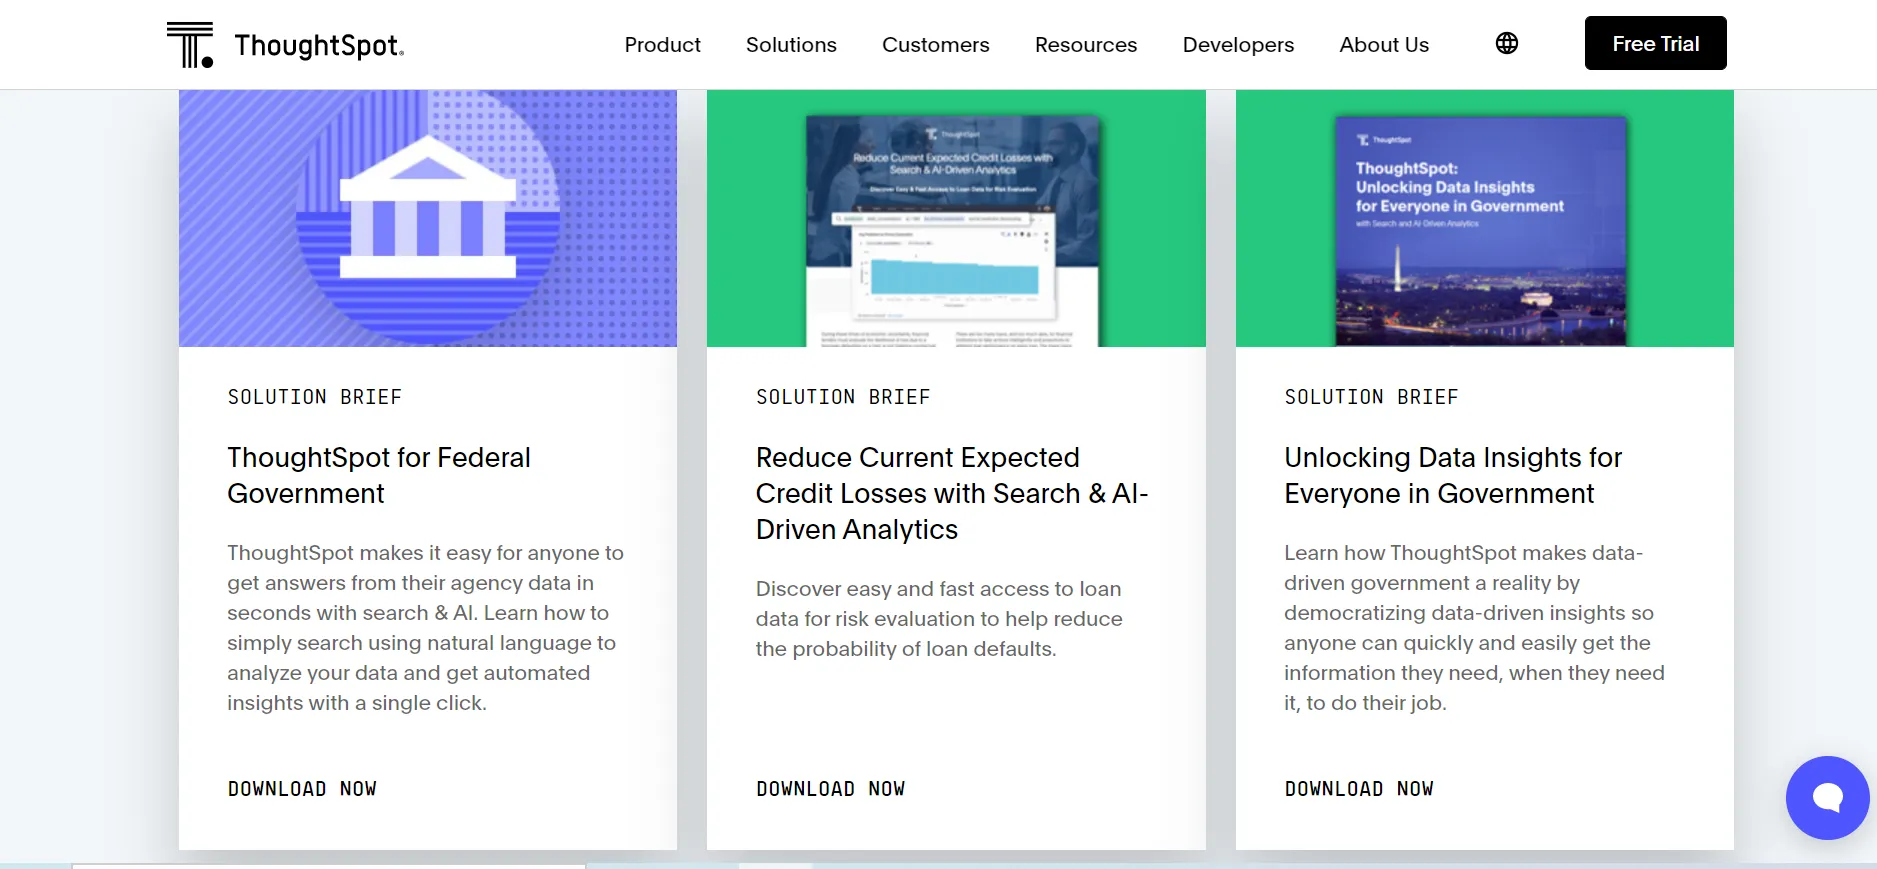The width and height of the screenshot is (1877, 869).
Task: Open the ThoughtSpot for Federal Government title
Action: coord(379,475)
